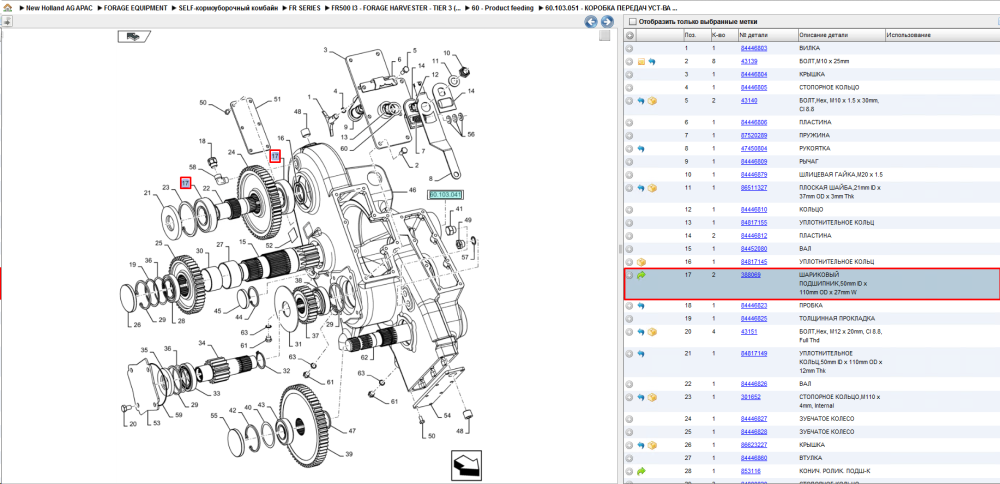Click the green arrow icon in row 28
Image resolution: width=1000 pixels, height=484 pixels.
(642, 471)
